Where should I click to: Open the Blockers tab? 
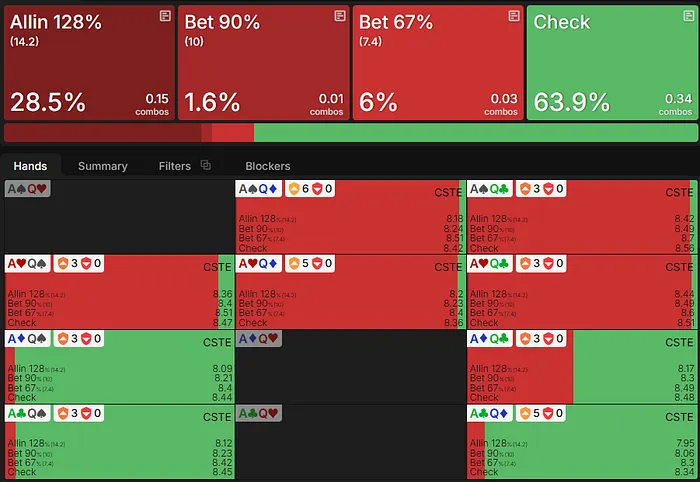click(x=267, y=166)
